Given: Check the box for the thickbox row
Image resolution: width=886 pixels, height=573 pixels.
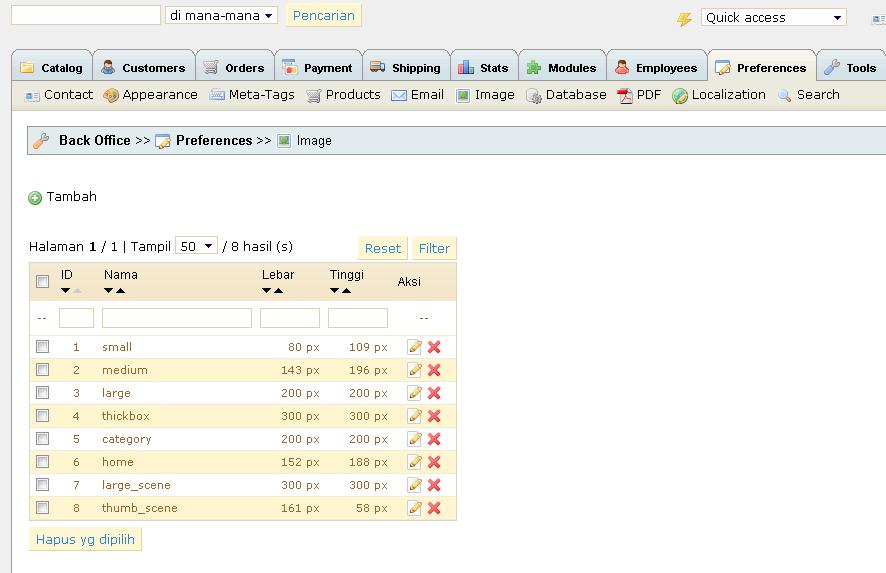Looking at the screenshot, I should (x=42, y=415).
